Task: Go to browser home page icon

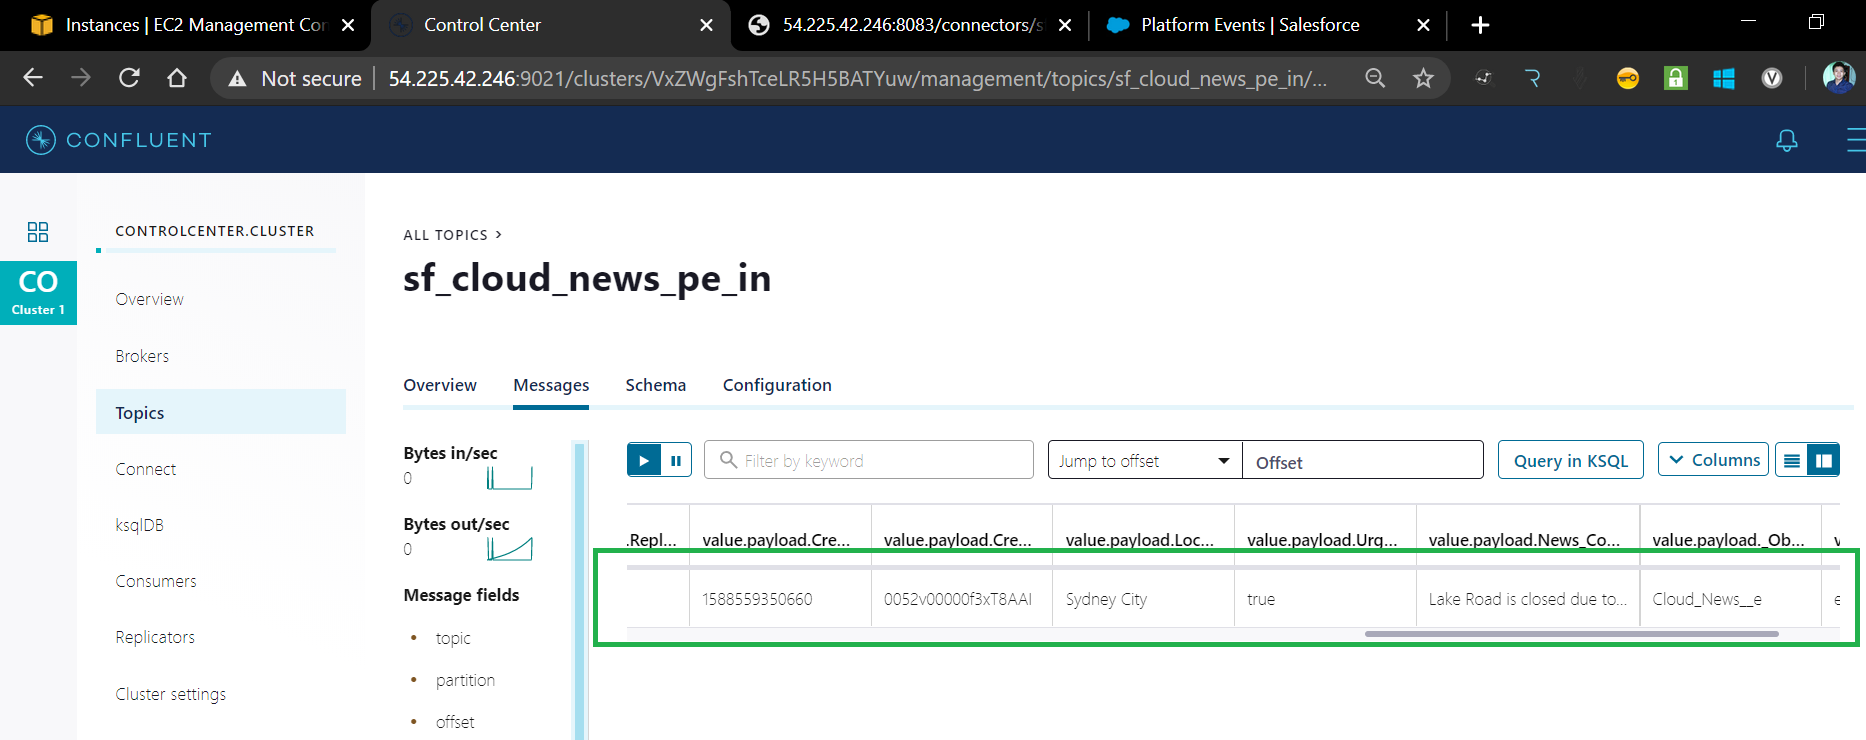Action: 177,78
